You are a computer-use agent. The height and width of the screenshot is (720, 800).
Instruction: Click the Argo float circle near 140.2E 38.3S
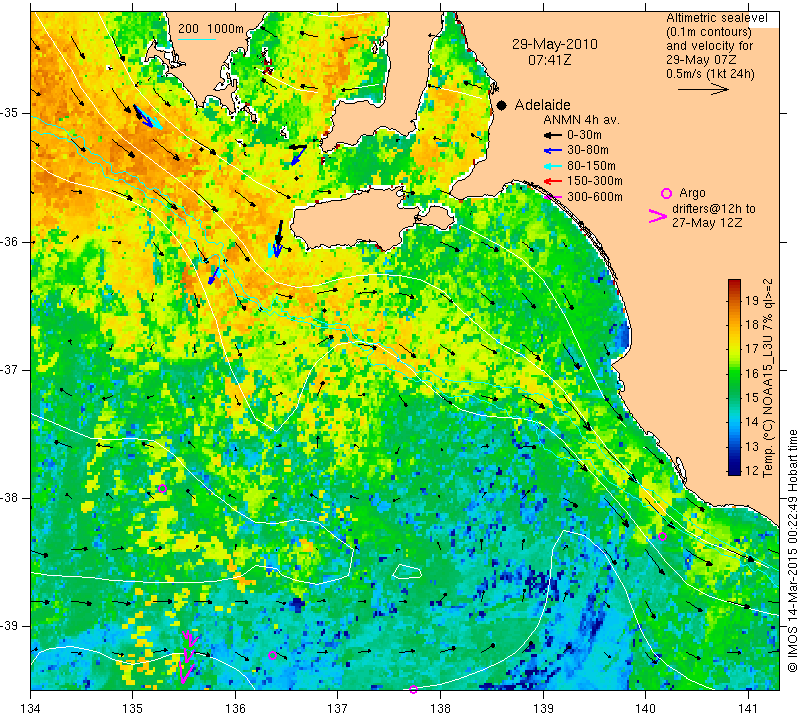[662, 536]
